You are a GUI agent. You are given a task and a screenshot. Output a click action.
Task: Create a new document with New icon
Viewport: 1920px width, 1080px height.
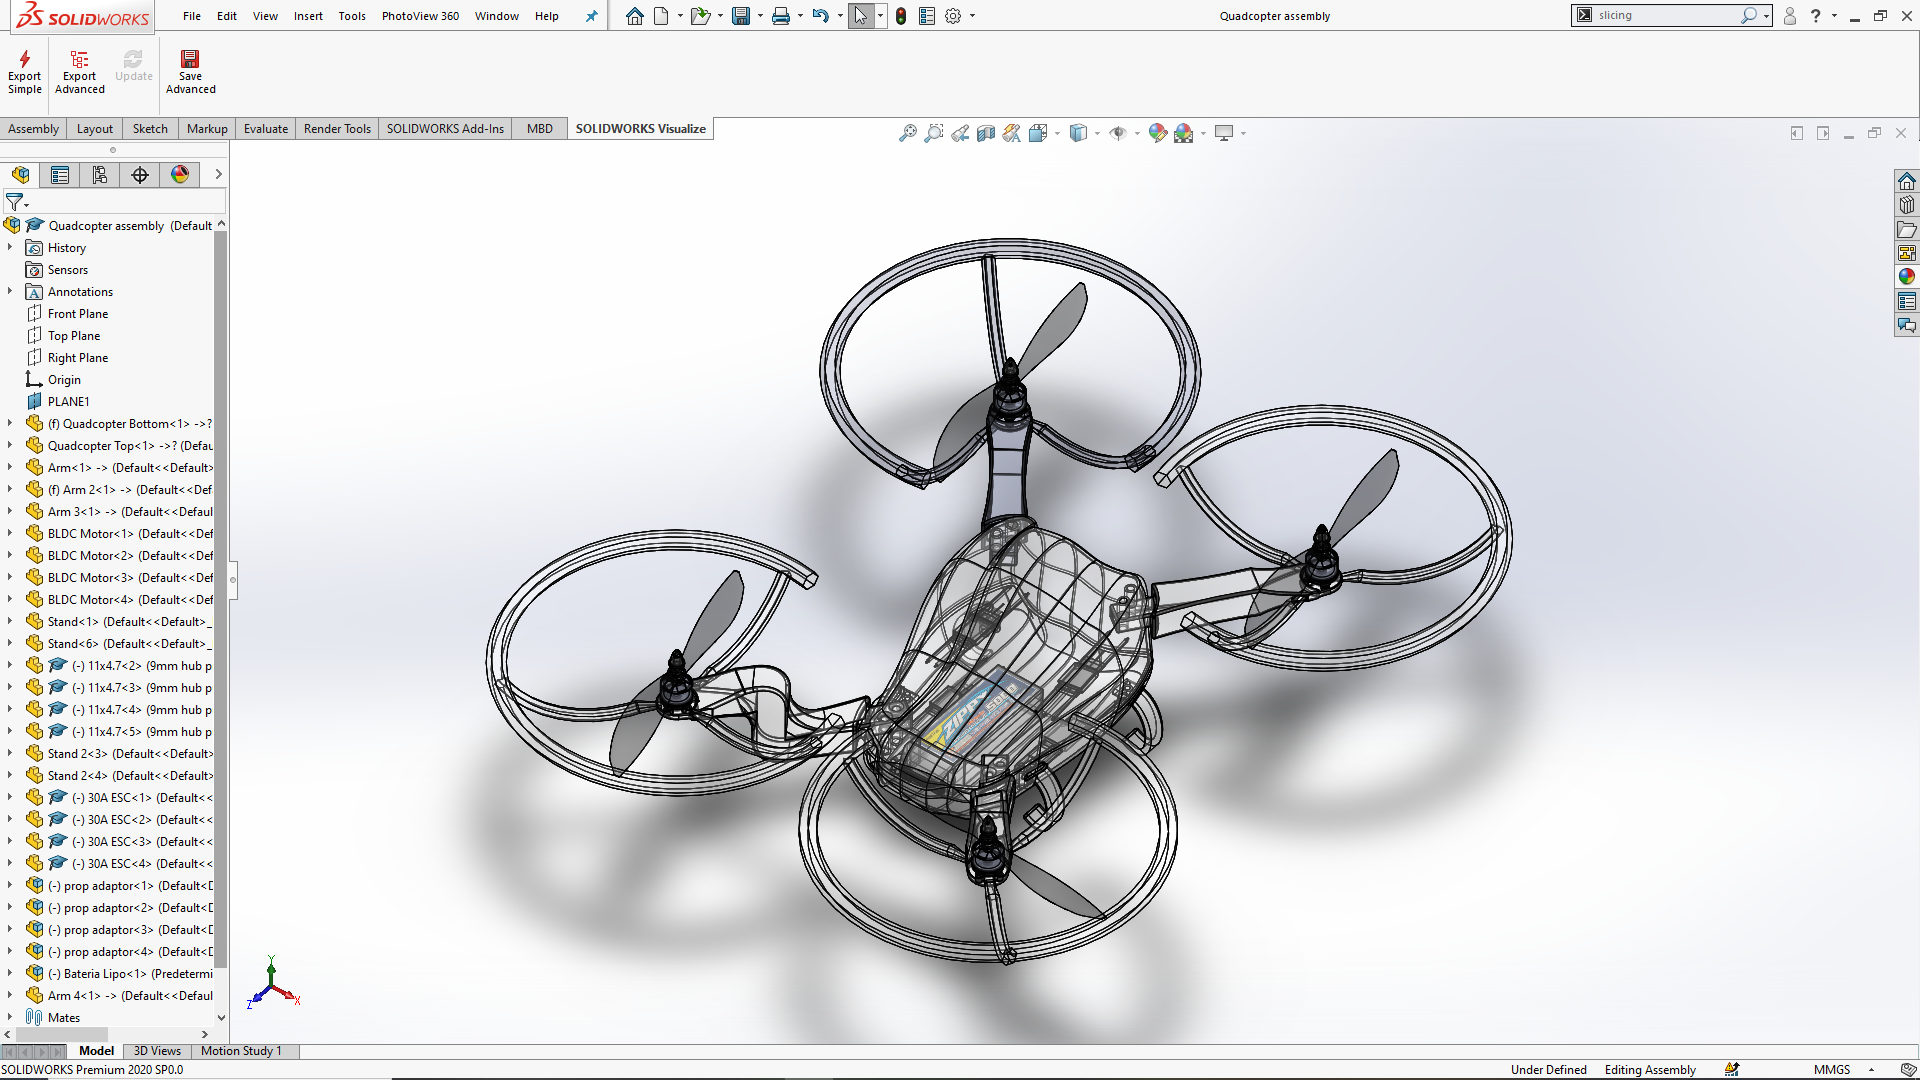click(x=661, y=16)
